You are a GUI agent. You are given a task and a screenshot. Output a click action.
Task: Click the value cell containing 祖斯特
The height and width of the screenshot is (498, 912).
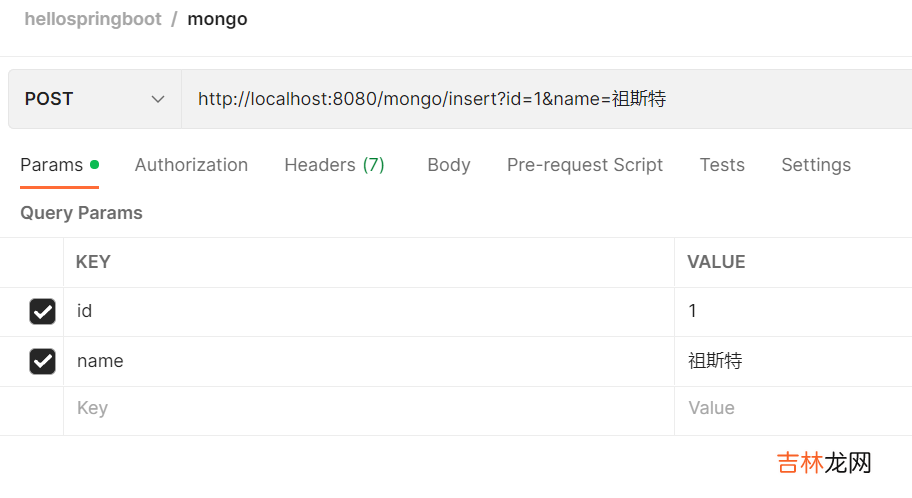[x=792, y=361]
